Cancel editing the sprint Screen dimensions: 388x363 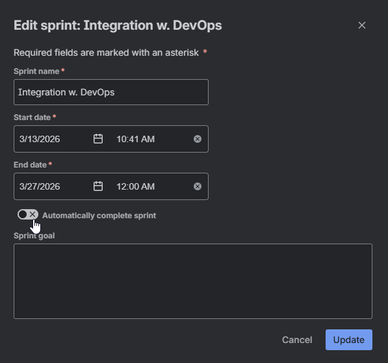point(297,340)
